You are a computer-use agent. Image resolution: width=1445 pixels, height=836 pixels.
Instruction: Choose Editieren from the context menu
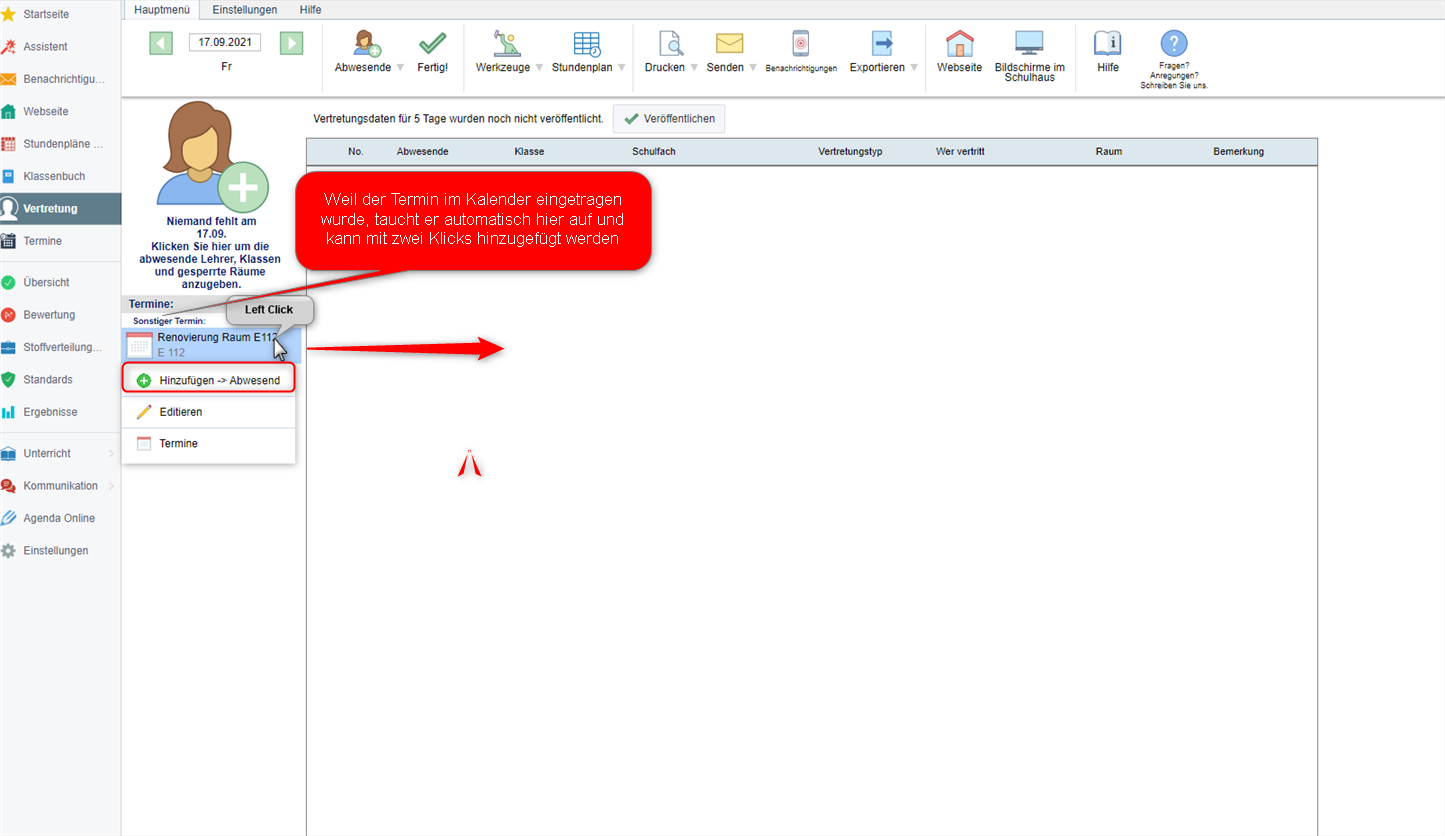pyautogui.click(x=208, y=412)
